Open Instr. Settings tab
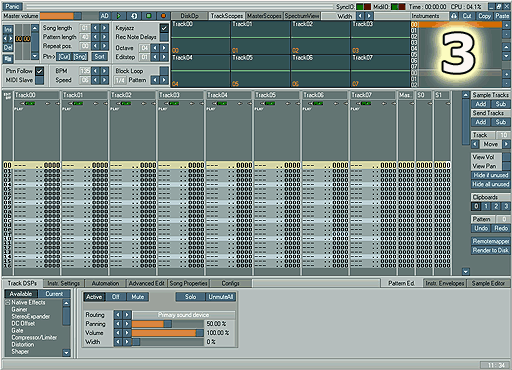 point(64,283)
